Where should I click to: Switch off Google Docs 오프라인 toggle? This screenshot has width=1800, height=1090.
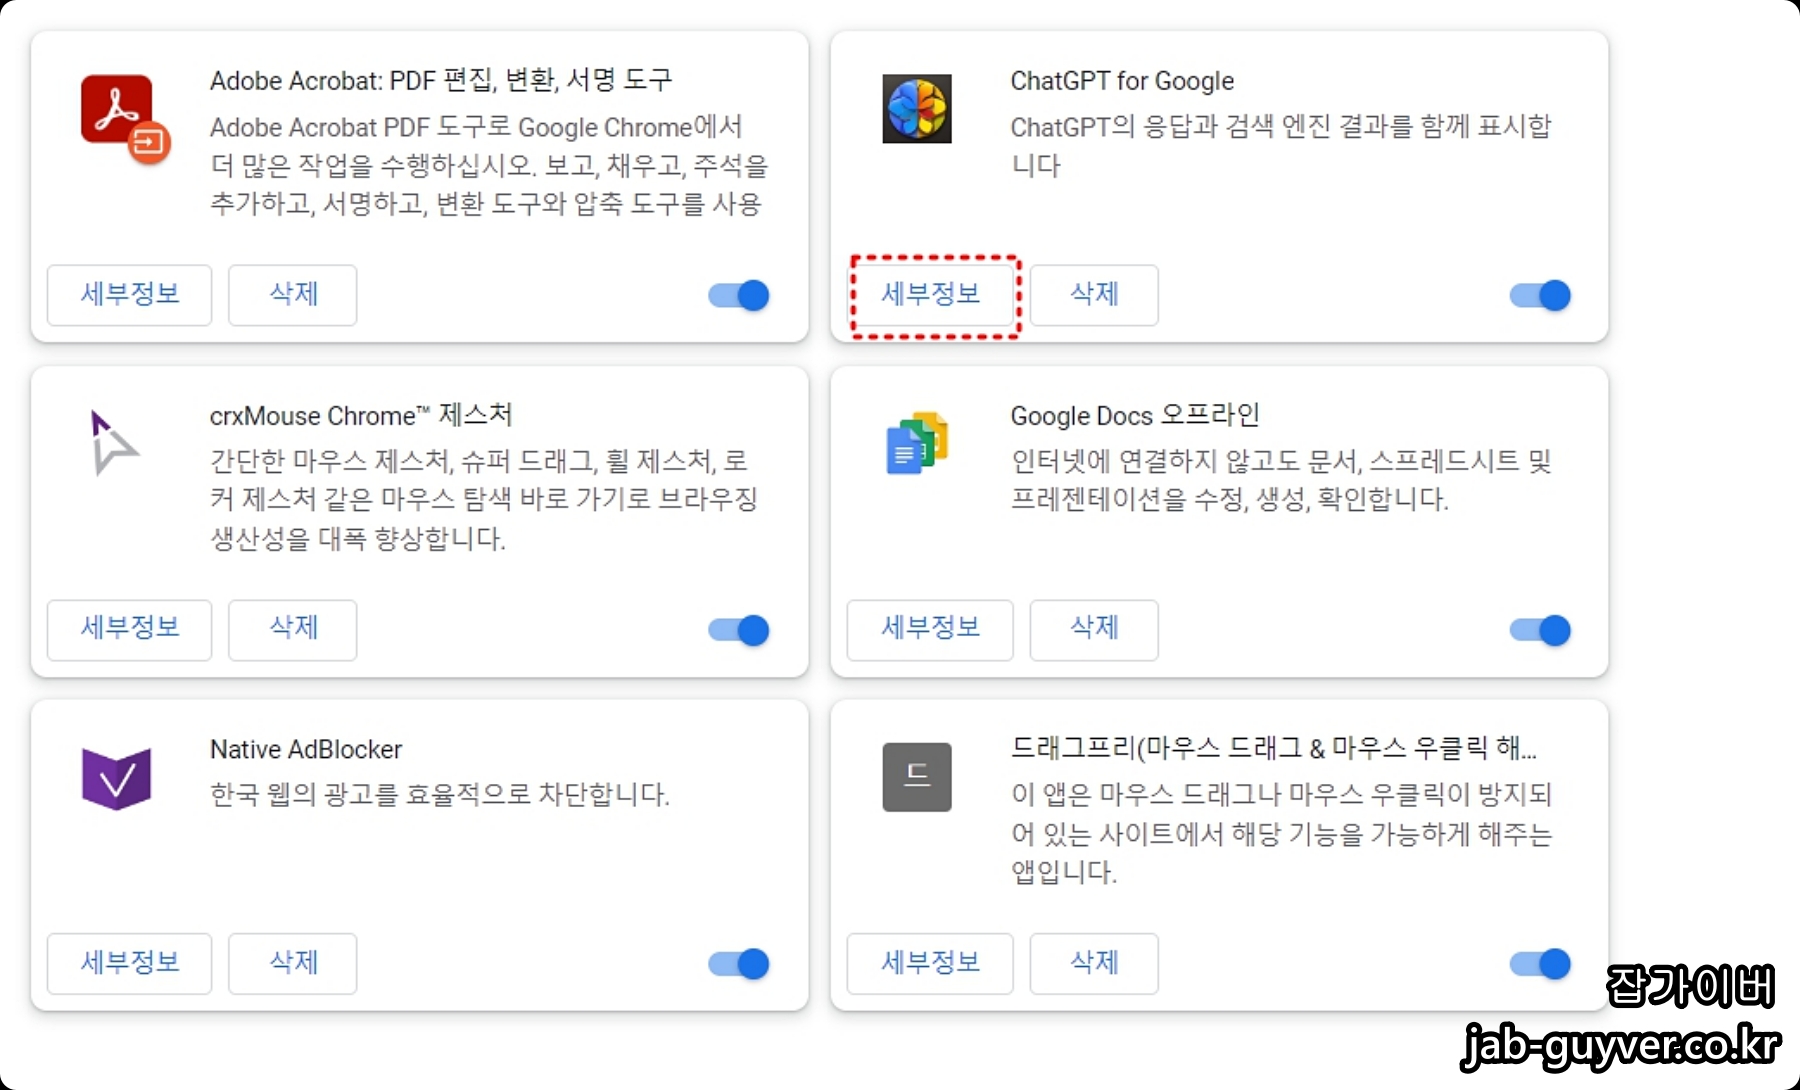click(1540, 630)
